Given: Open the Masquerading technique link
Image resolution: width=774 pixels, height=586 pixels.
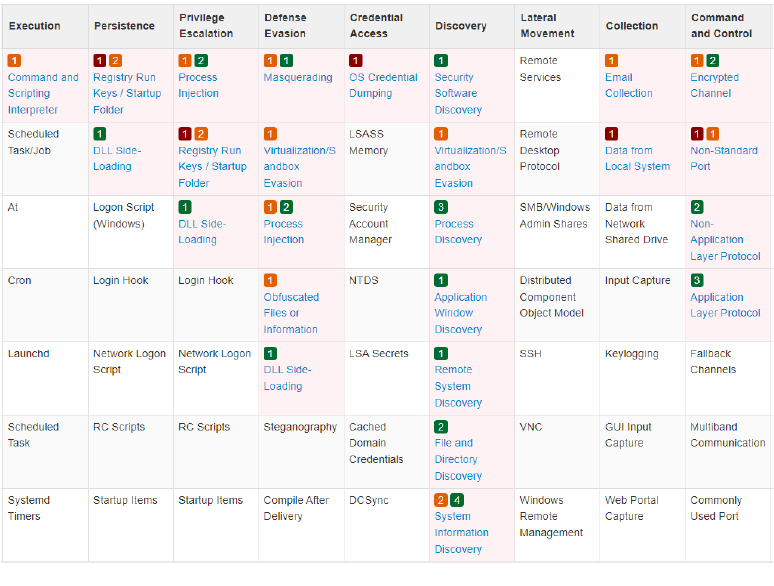Looking at the screenshot, I should coord(298,78).
